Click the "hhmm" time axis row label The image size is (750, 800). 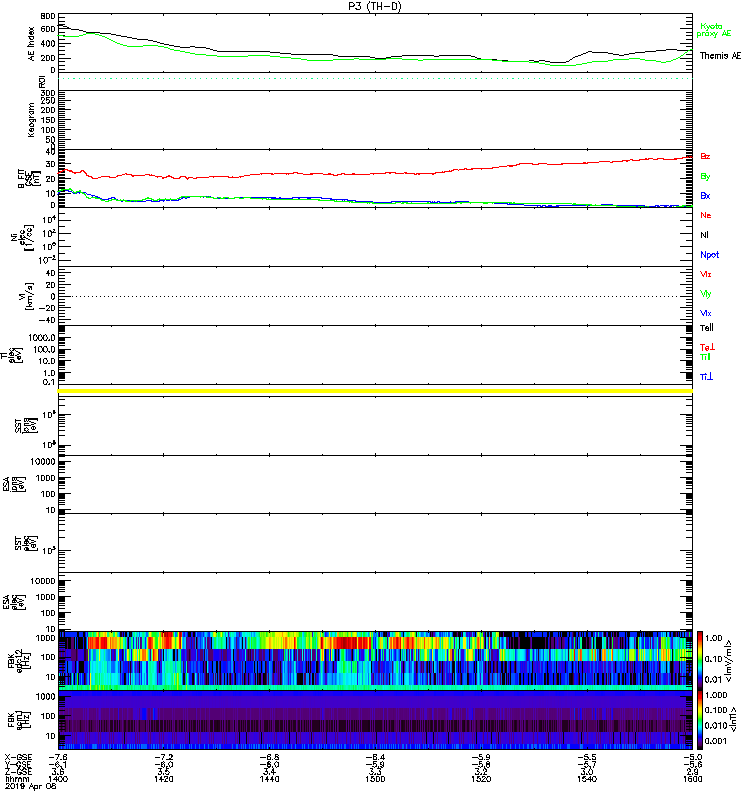click(17, 779)
